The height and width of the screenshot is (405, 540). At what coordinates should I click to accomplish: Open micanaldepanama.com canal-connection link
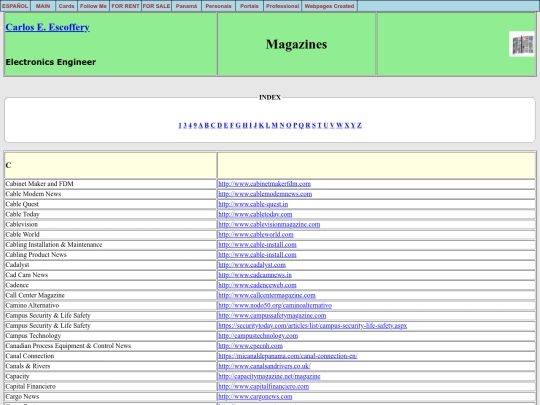tap(288, 356)
